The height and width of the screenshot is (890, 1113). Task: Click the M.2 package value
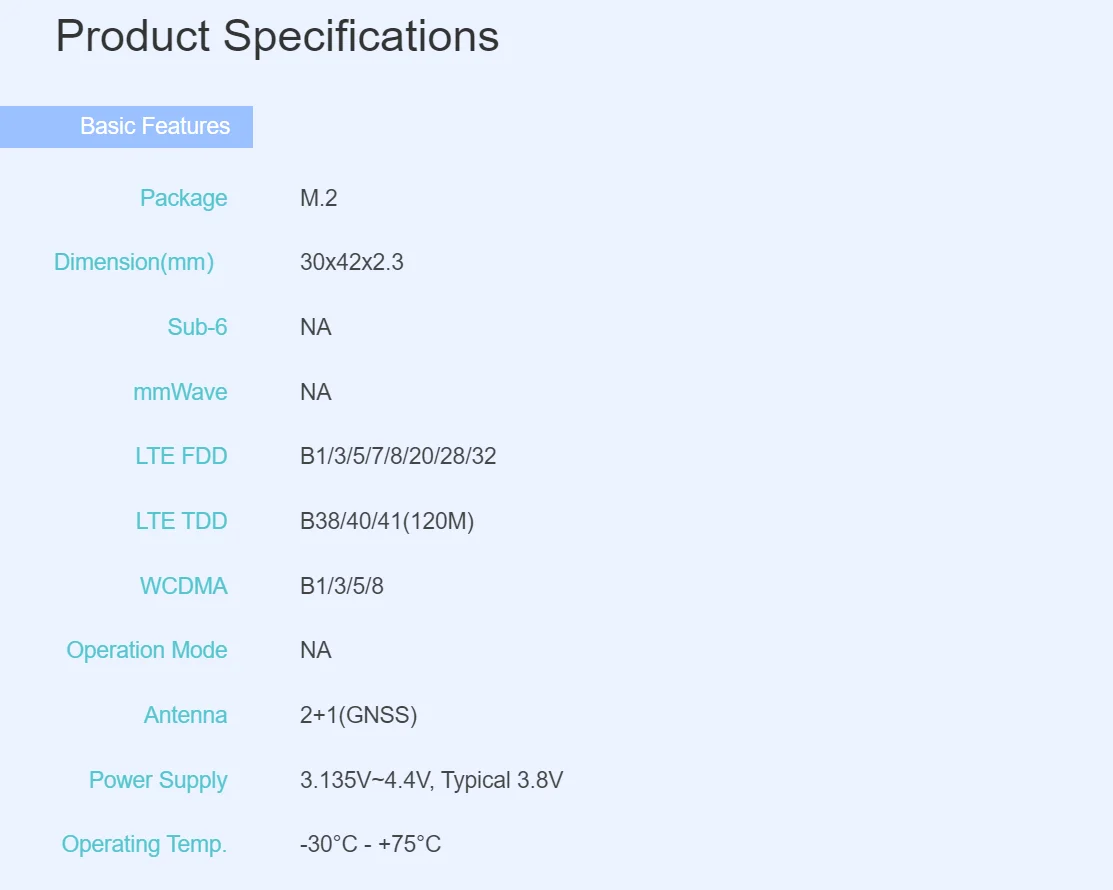pyautogui.click(x=319, y=198)
